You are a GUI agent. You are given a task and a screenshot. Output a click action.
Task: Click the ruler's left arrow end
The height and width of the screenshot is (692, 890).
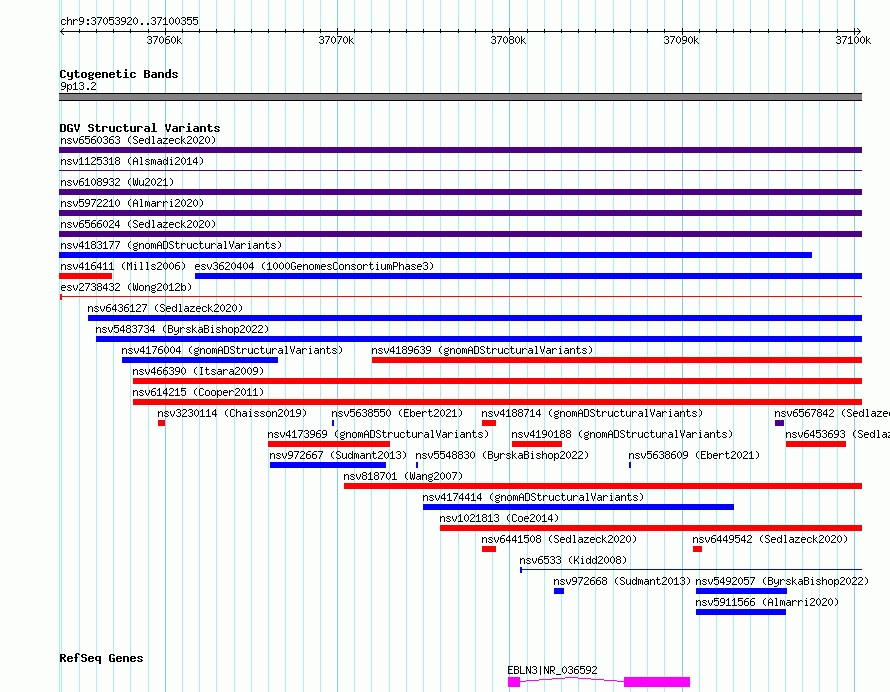click(62, 31)
